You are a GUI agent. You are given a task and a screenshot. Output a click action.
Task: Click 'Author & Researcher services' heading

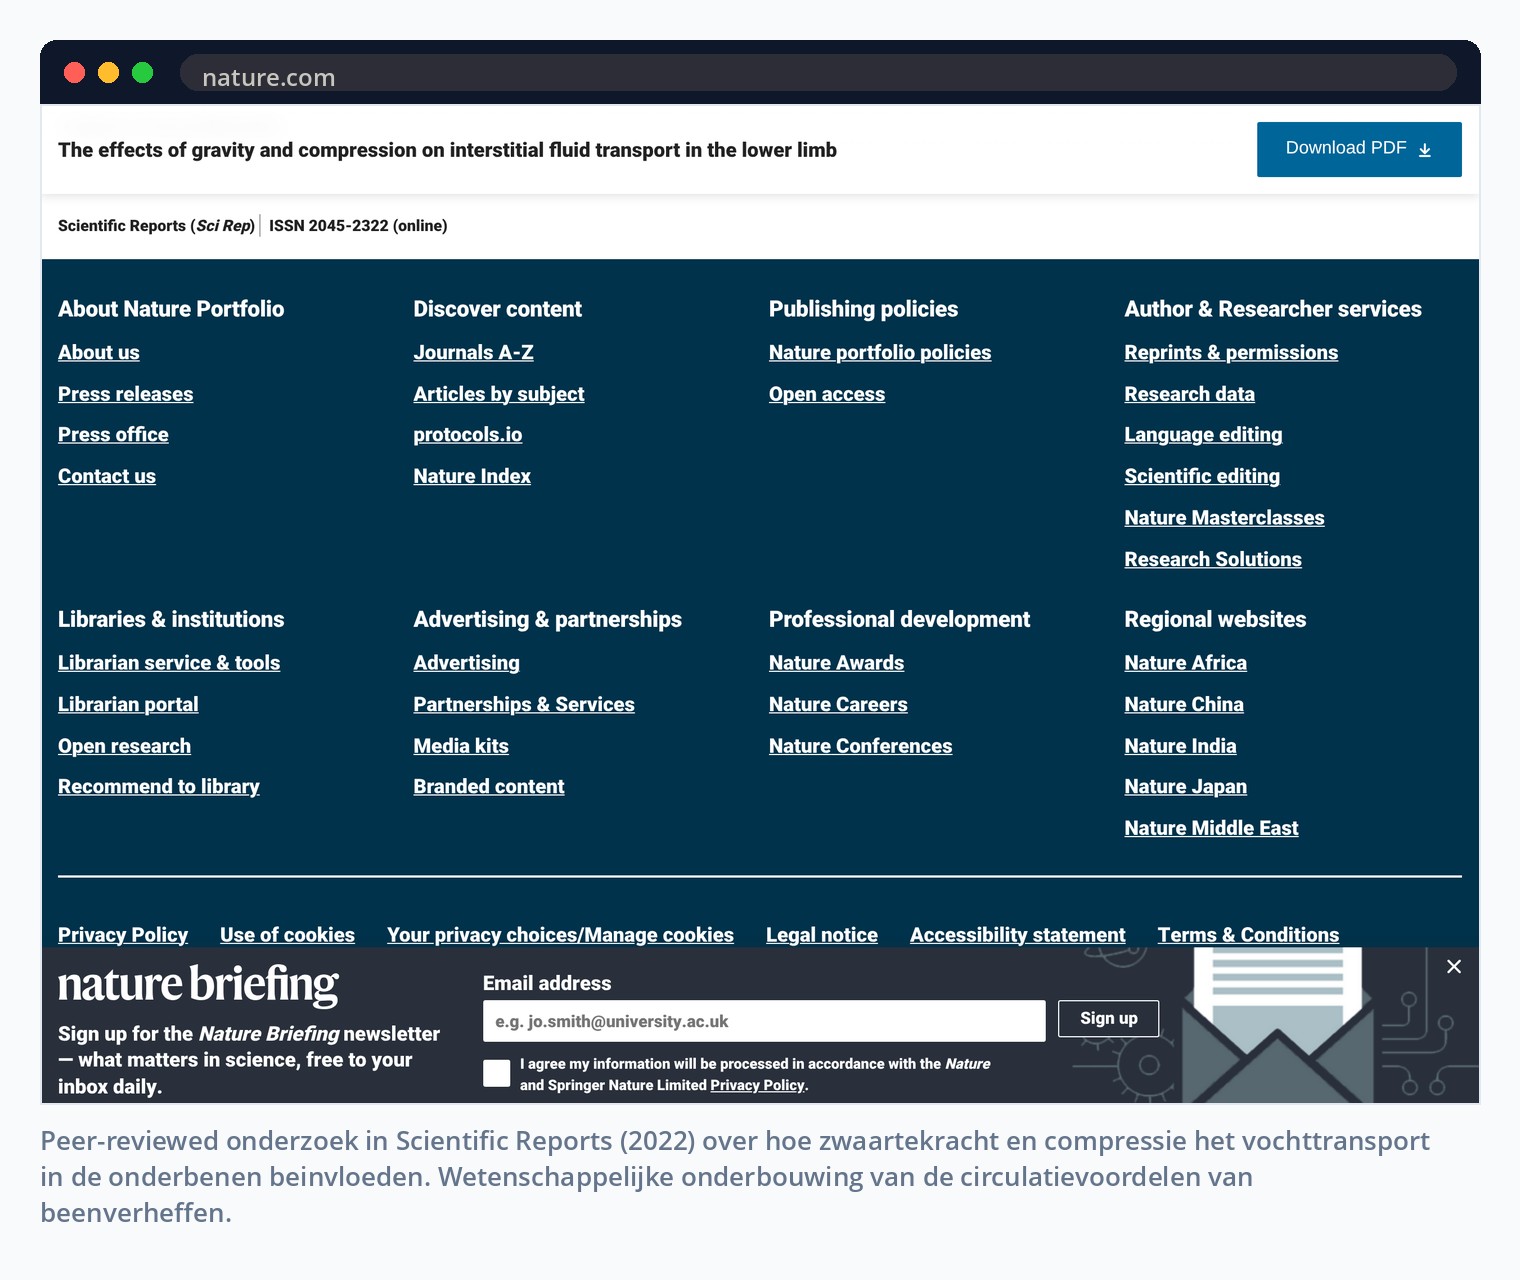click(1273, 309)
